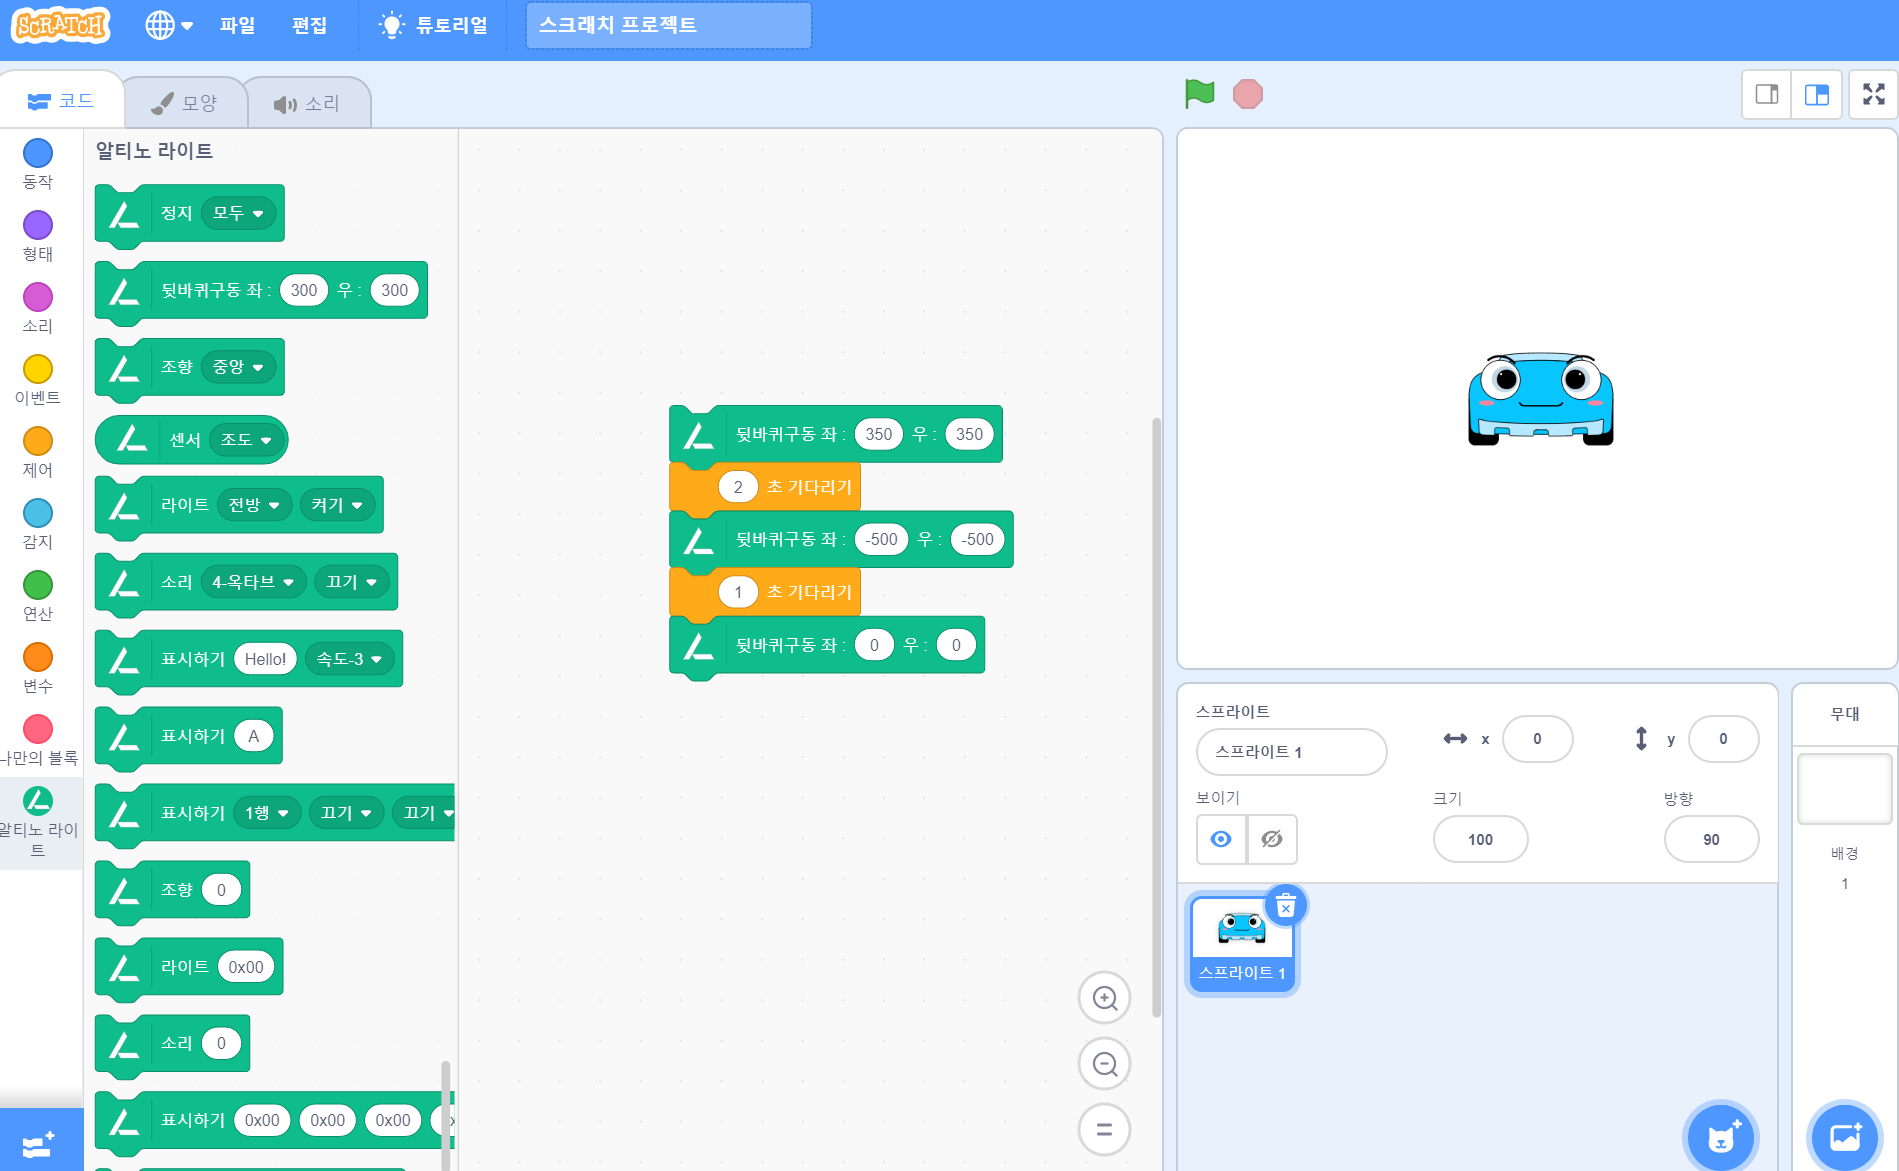The image size is (1899, 1171).
Task: Click the sprite 방향 field showing 90
Action: (1711, 840)
